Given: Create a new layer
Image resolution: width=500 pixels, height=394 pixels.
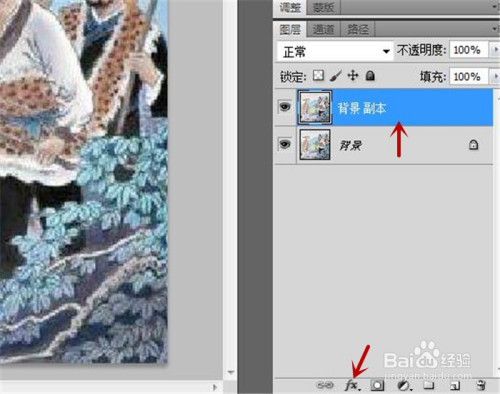Looking at the screenshot, I should click(x=455, y=386).
